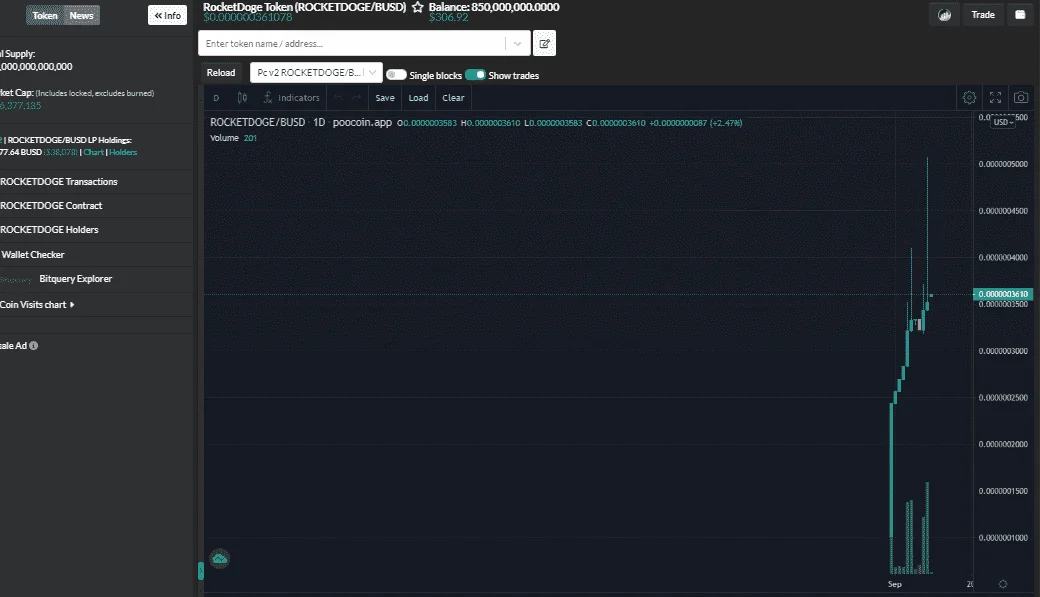Open the presale ad info icon
Image resolution: width=1040 pixels, height=597 pixels.
pyautogui.click(x=34, y=346)
